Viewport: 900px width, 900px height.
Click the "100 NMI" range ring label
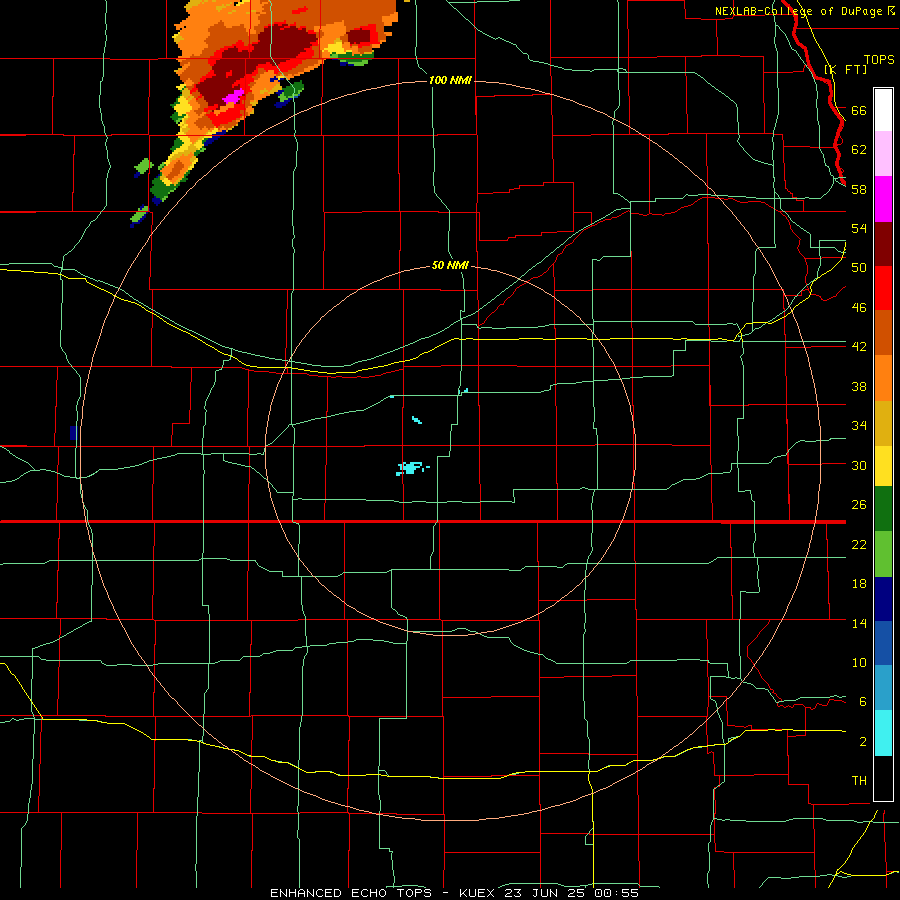(451, 80)
